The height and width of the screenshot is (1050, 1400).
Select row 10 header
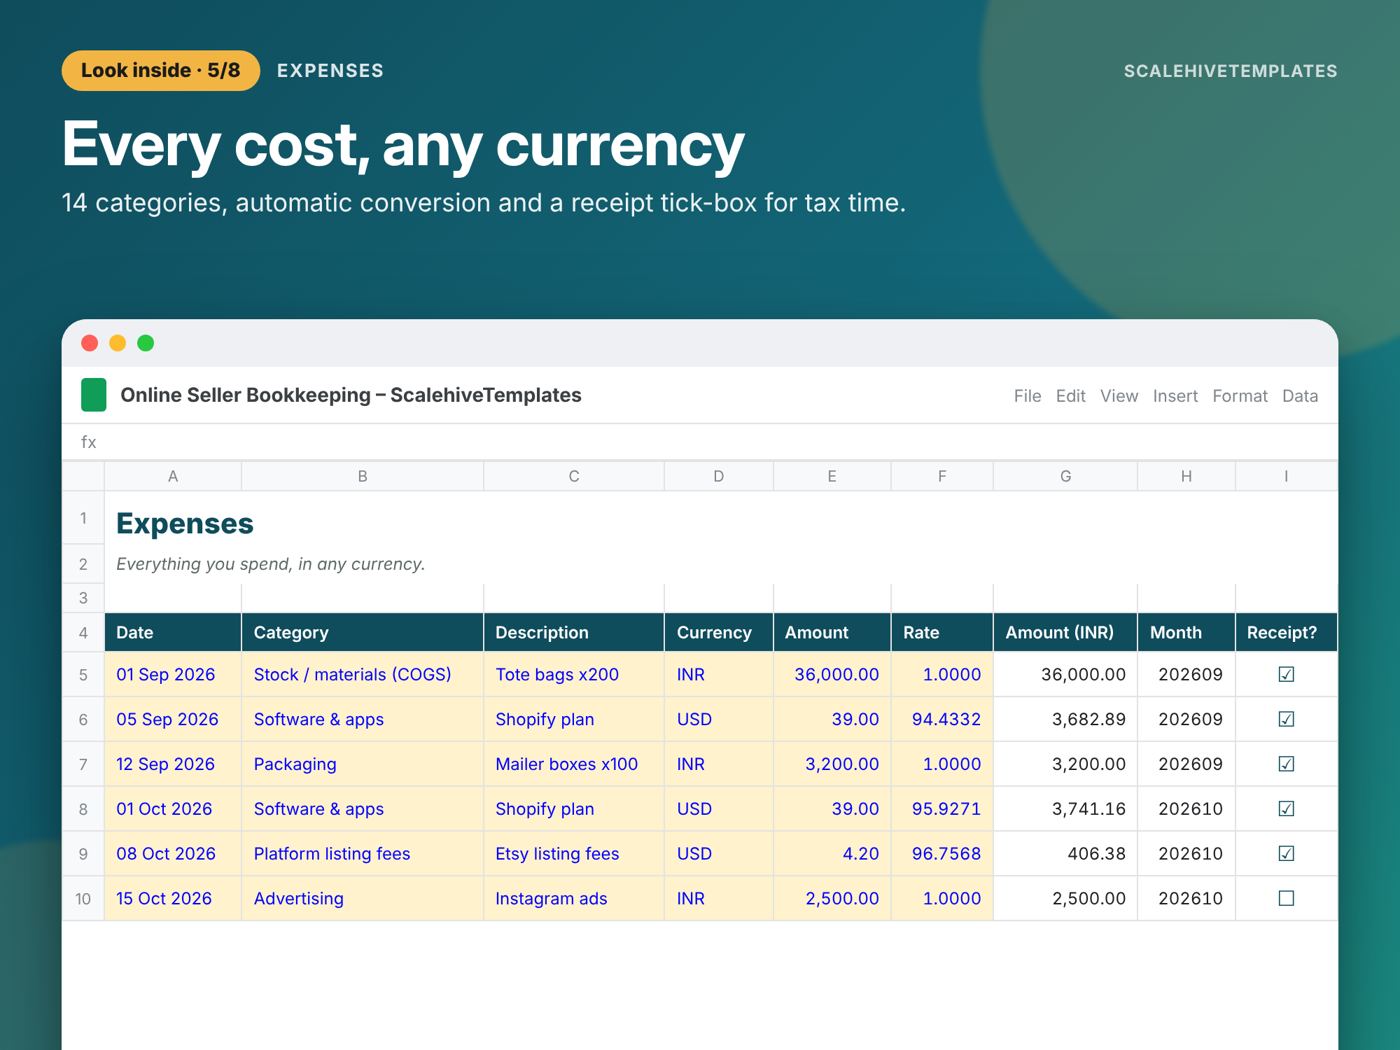tap(83, 898)
